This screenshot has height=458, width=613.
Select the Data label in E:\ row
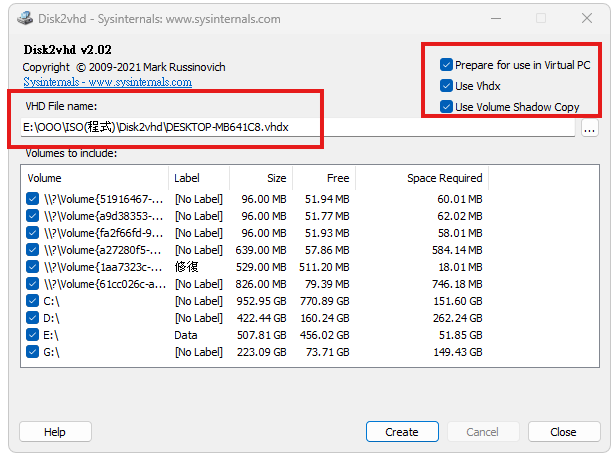pos(186,335)
